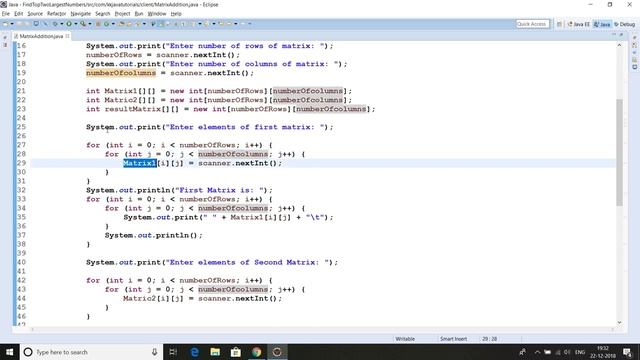Viewport: 640px width, 360px height.
Task: Open the Help menu
Action: (176, 13)
